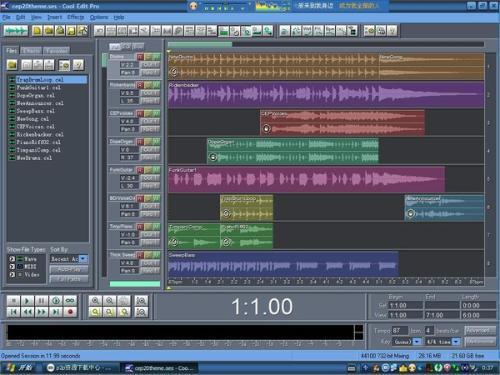Open the Edit menu

(x=21, y=17)
